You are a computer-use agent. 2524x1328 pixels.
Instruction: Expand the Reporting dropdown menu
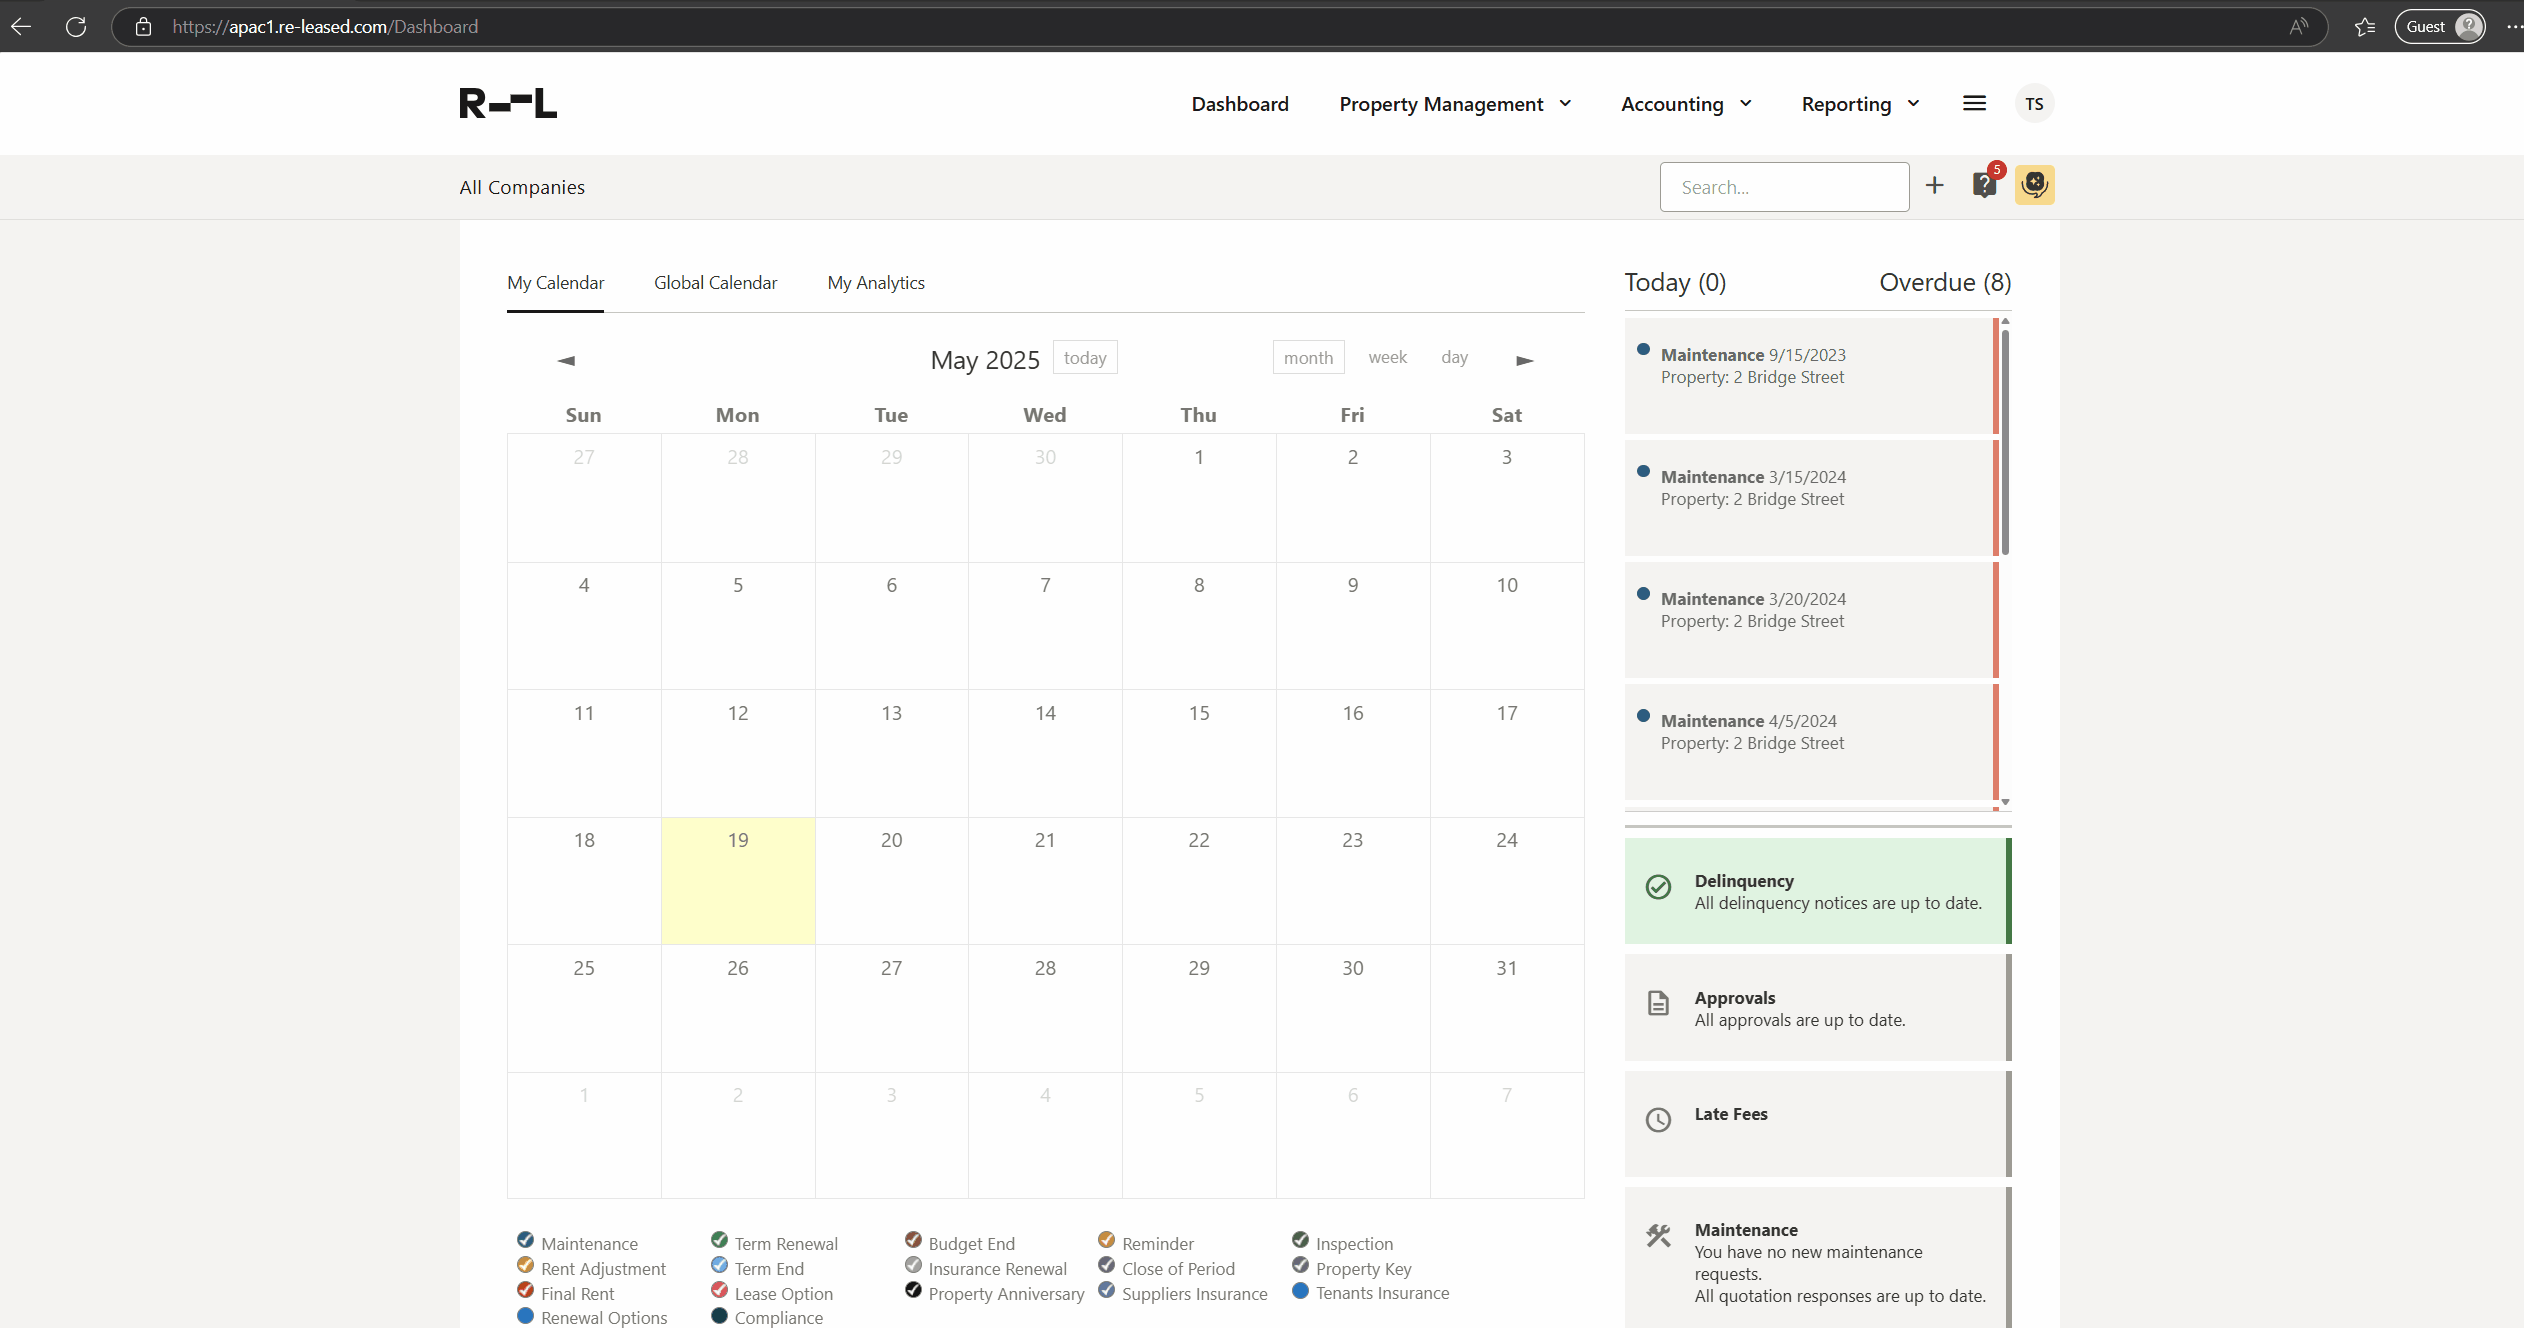click(1860, 104)
